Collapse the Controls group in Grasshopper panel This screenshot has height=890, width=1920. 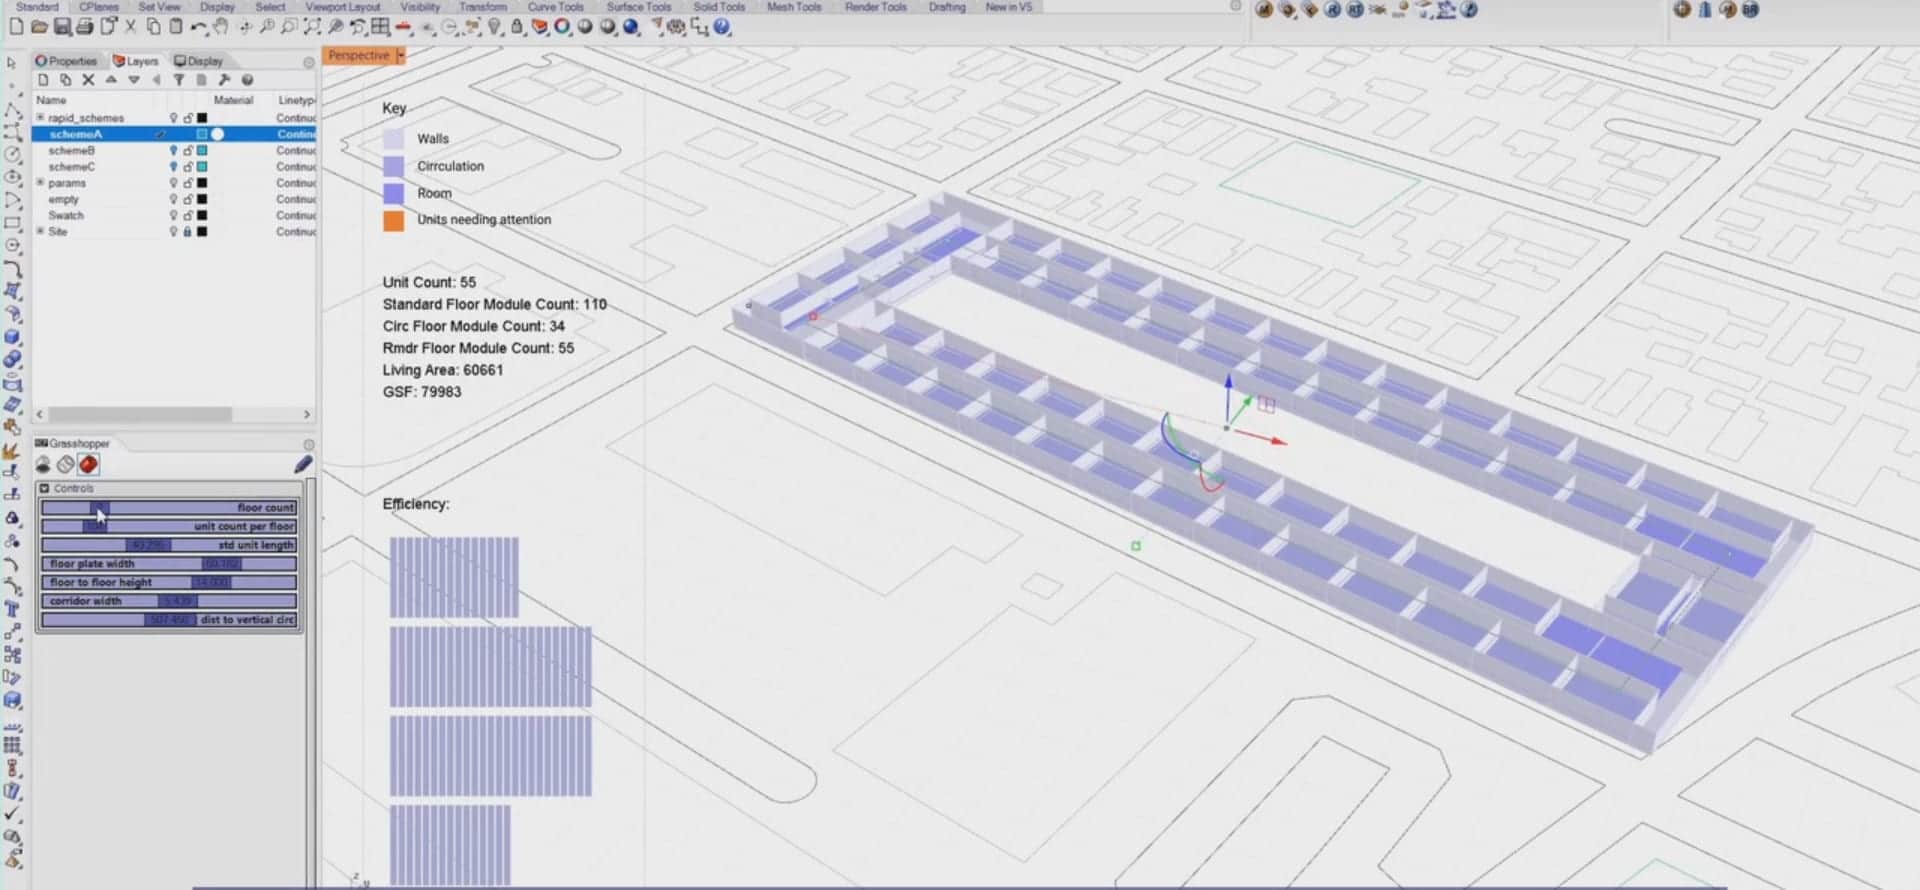point(44,488)
